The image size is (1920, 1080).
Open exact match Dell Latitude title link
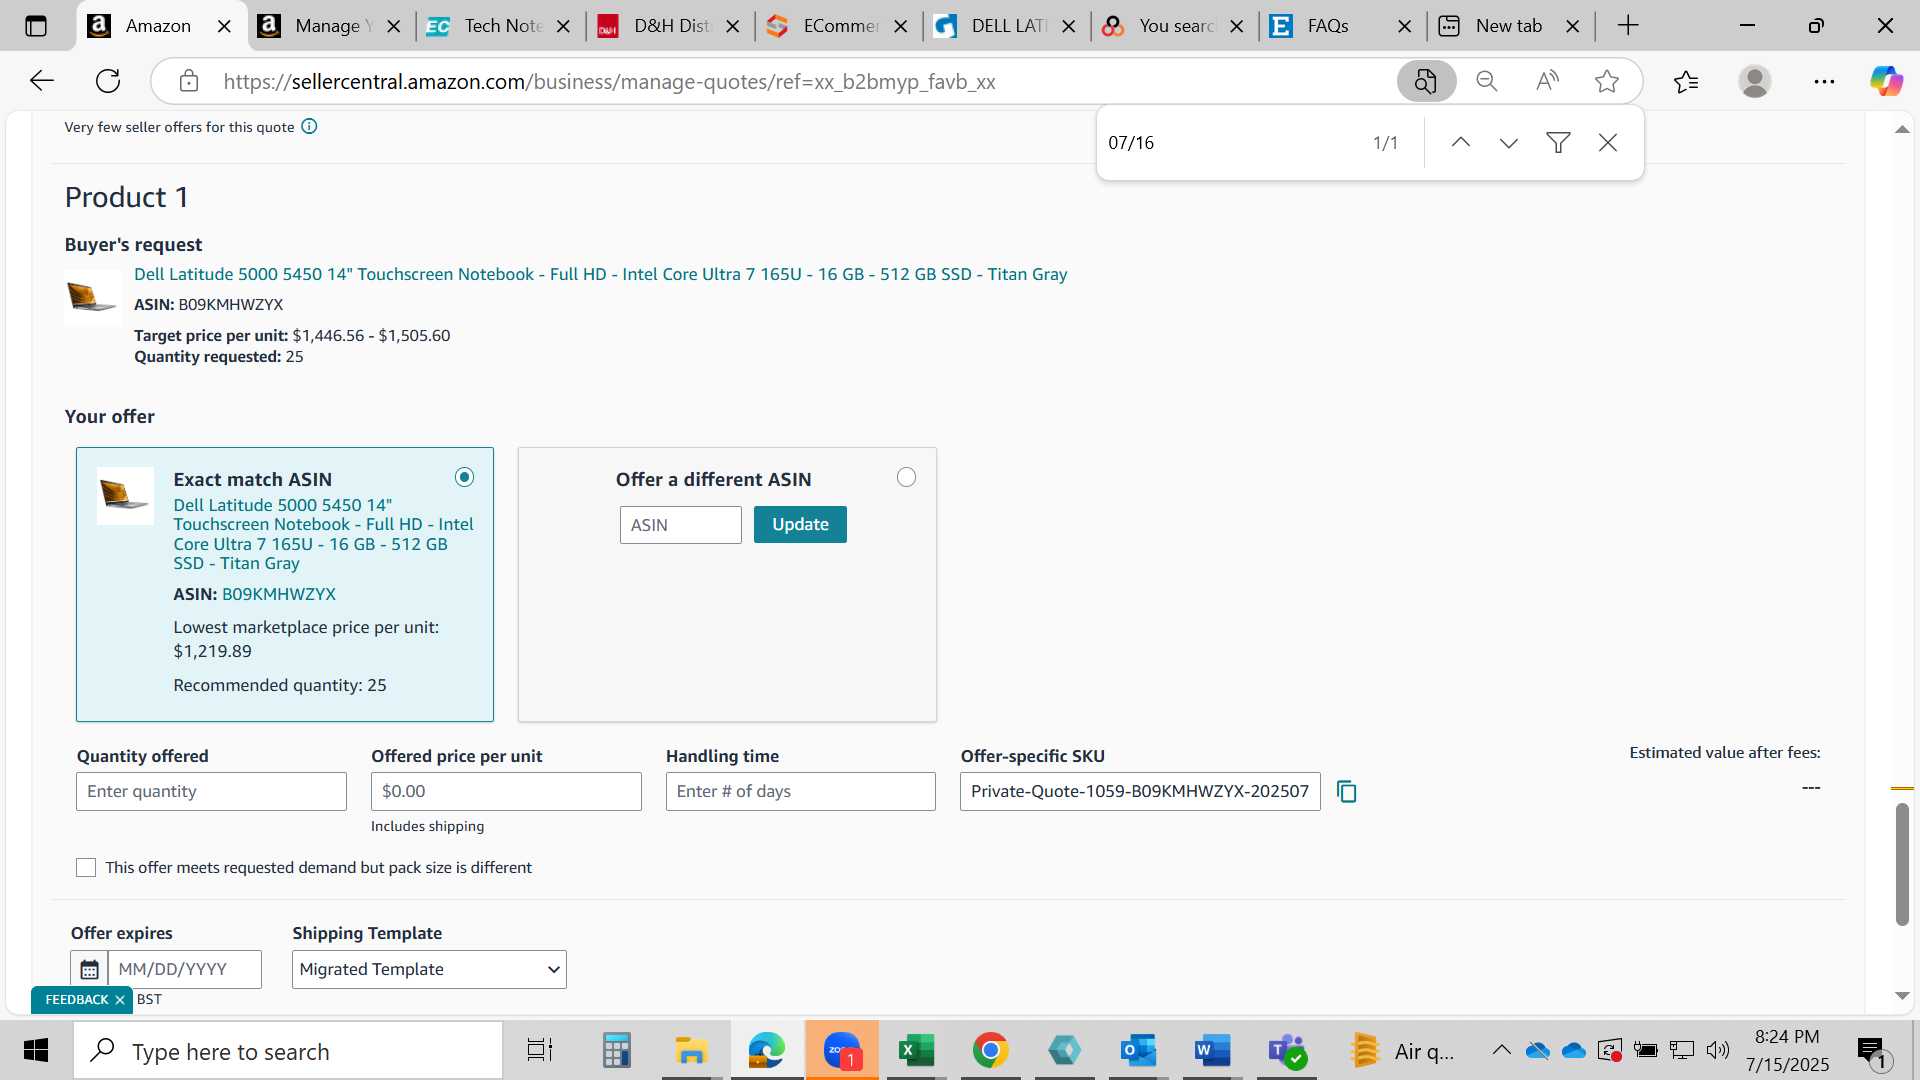pos(323,534)
